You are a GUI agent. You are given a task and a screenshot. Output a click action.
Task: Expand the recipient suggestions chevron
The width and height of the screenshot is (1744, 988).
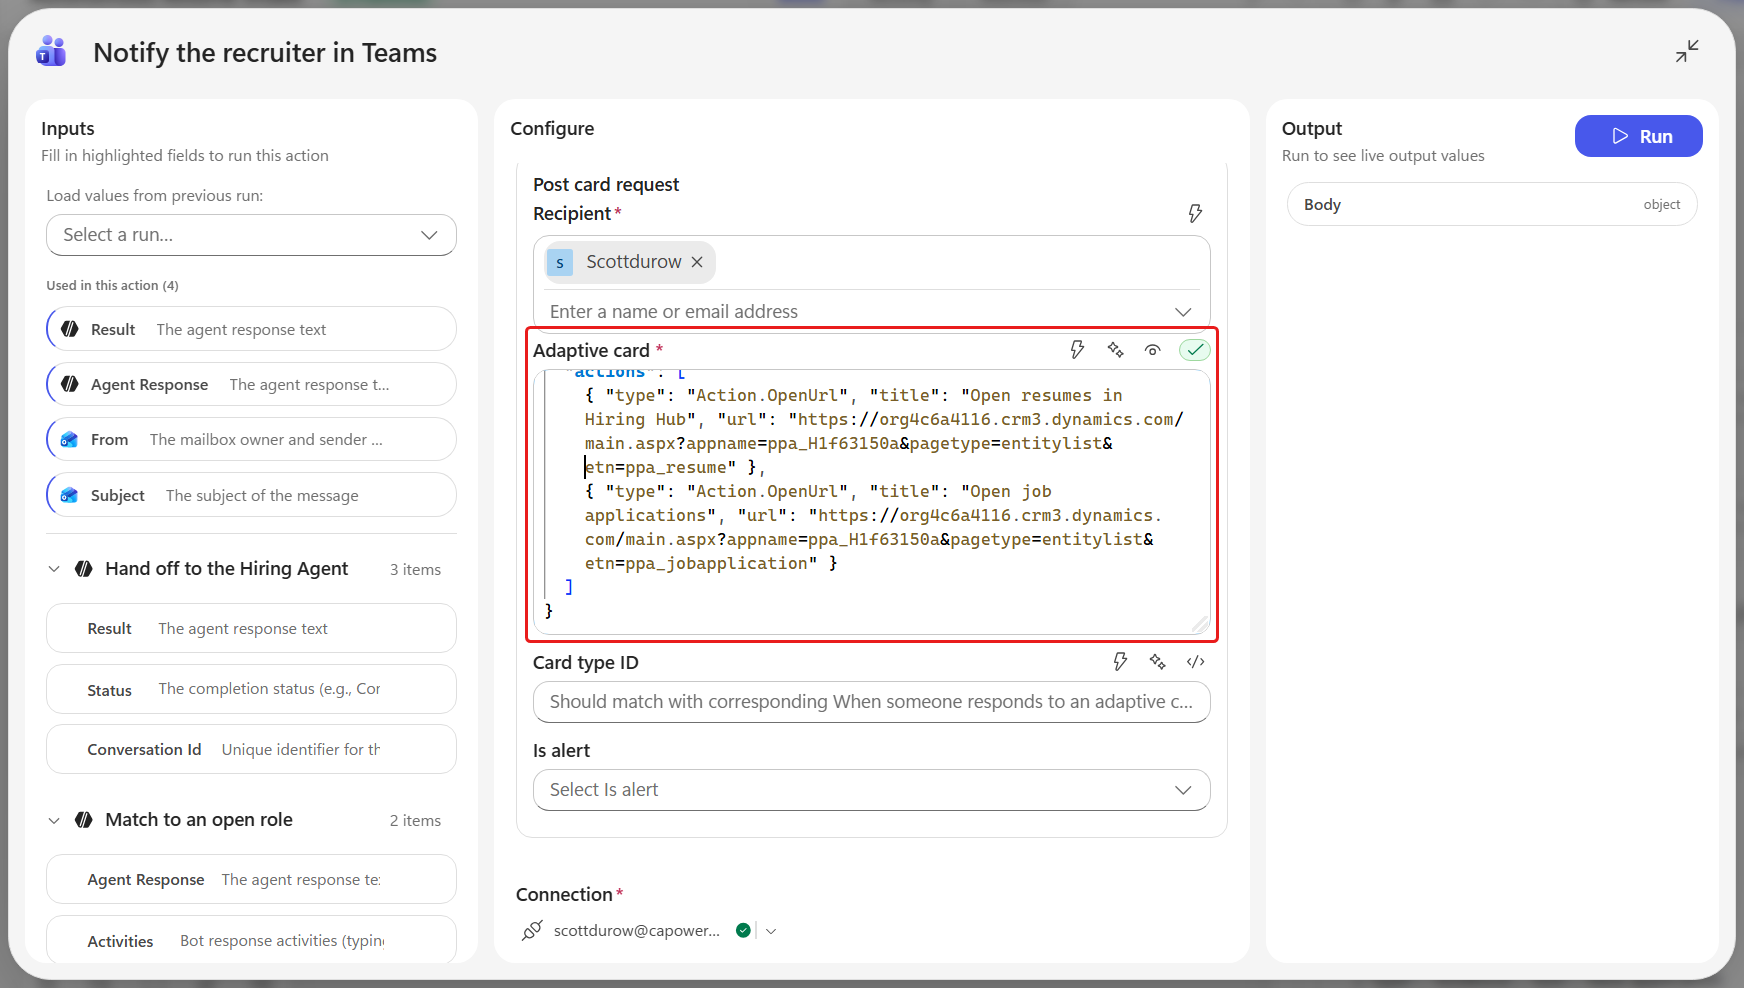pos(1183,312)
